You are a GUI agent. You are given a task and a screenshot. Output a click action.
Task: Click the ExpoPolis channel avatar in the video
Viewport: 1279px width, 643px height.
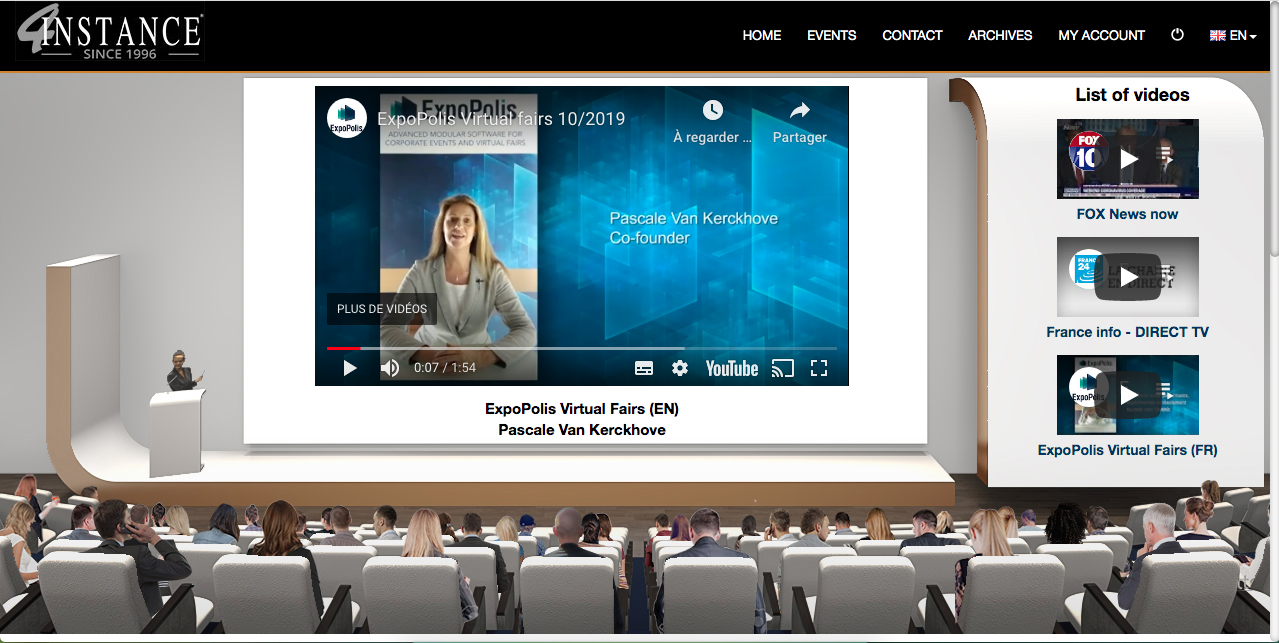tap(347, 118)
